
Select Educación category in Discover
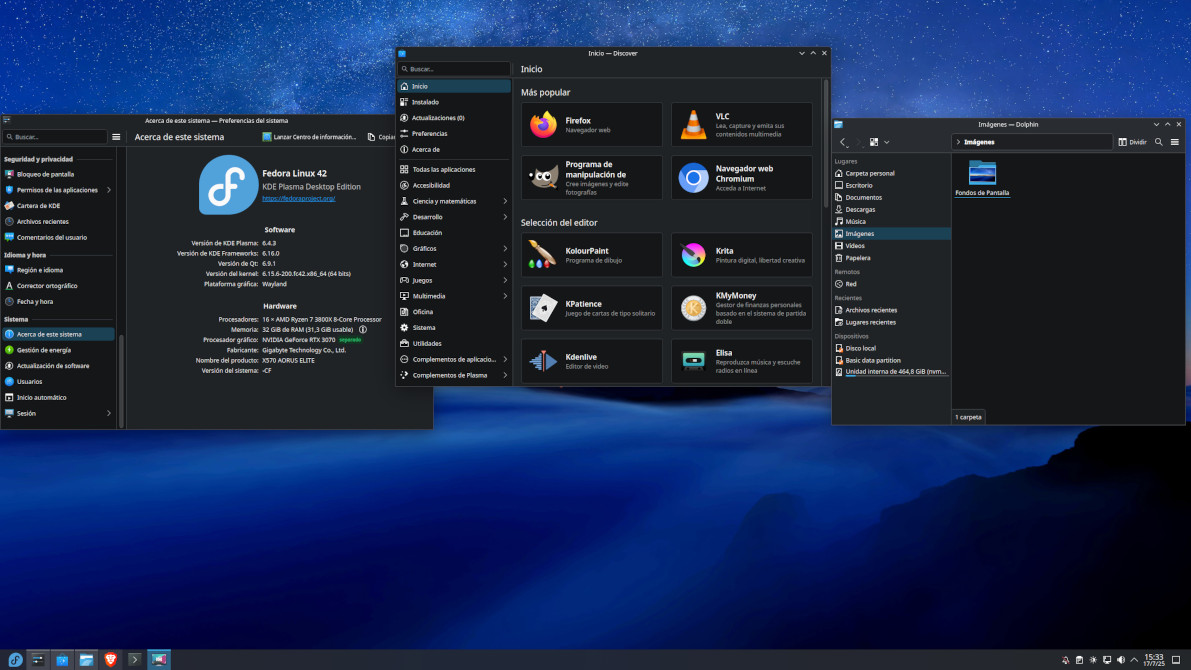pyautogui.click(x=454, y=232)
